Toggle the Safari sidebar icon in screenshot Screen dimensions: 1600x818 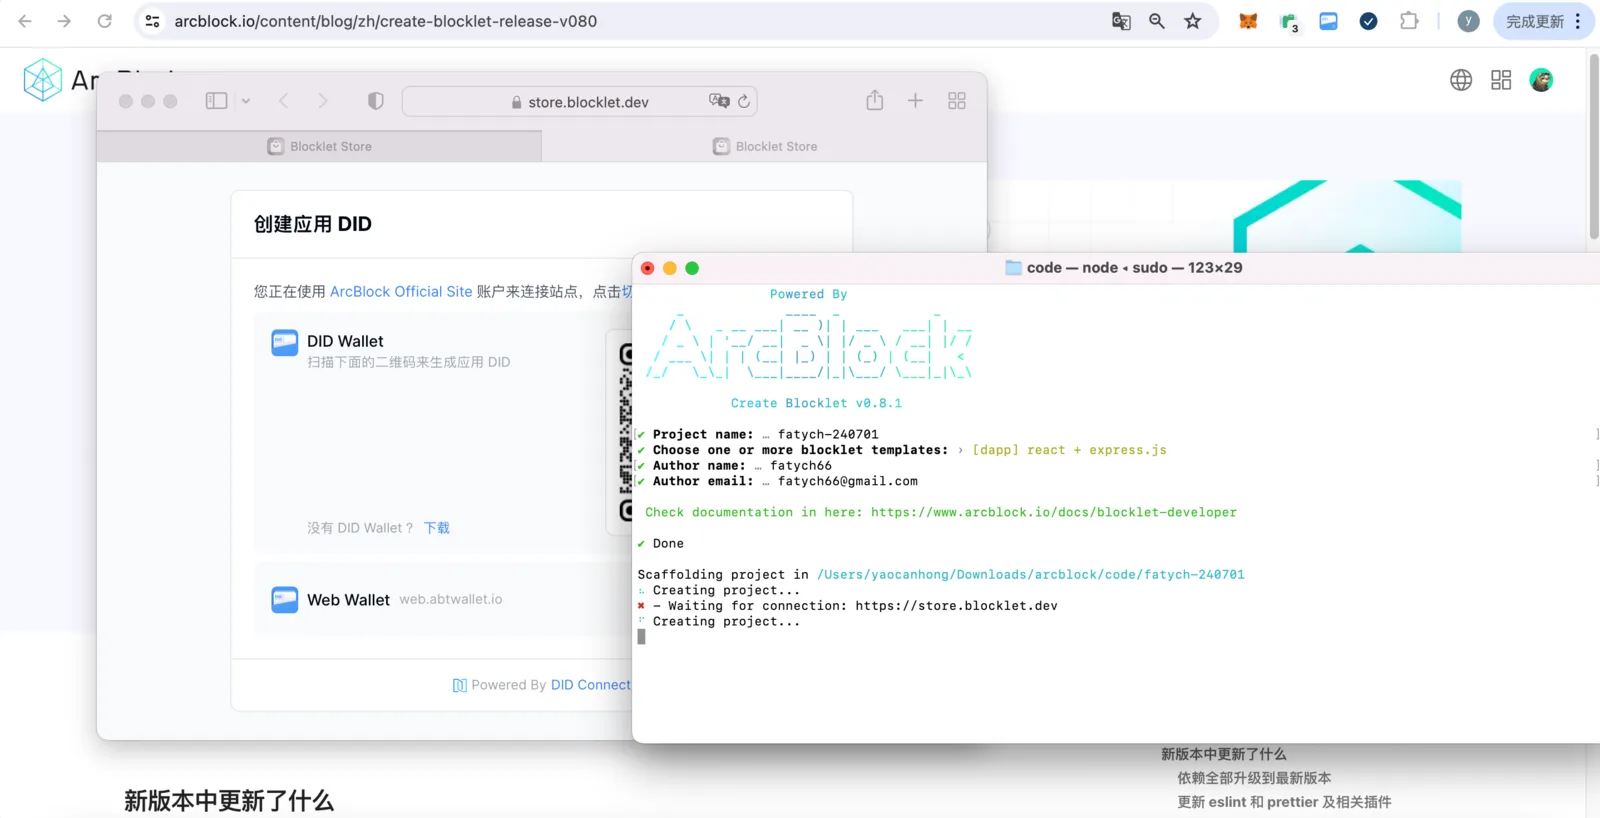click(x=216, y=101)
